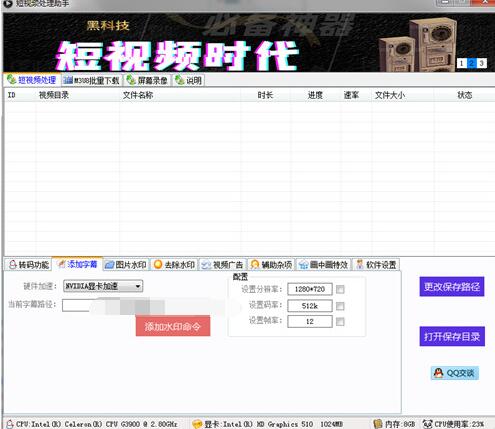
Task: Open the M3U8批量下载 tab
Action: click(x=91, y=80)
